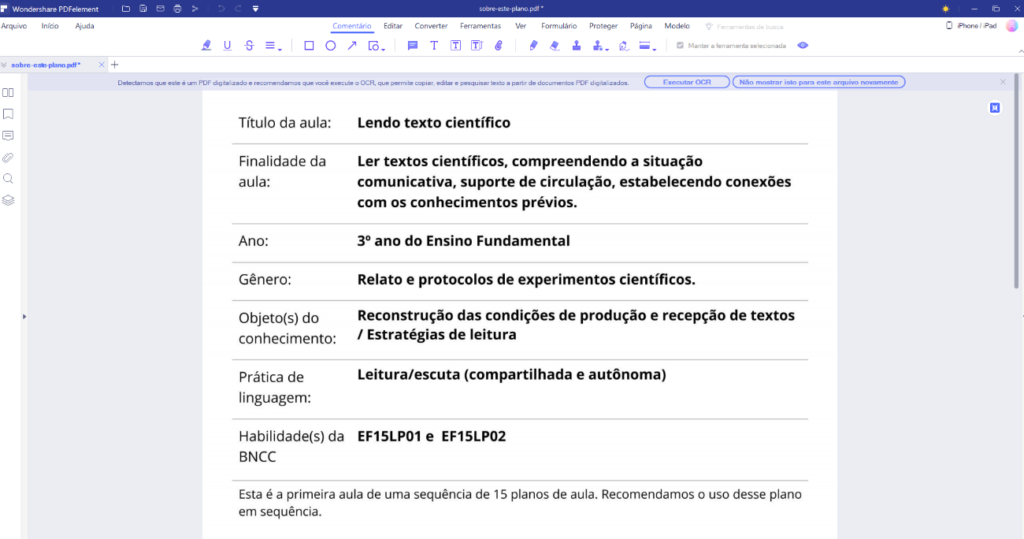
Task: Pick the Arrow drawing tool
Action: point(352,45)
